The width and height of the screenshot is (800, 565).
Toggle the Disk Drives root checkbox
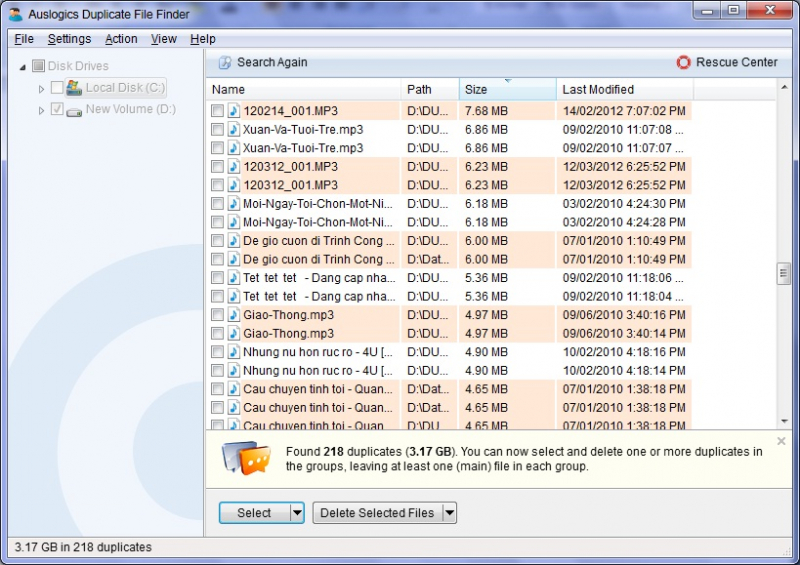38,65
